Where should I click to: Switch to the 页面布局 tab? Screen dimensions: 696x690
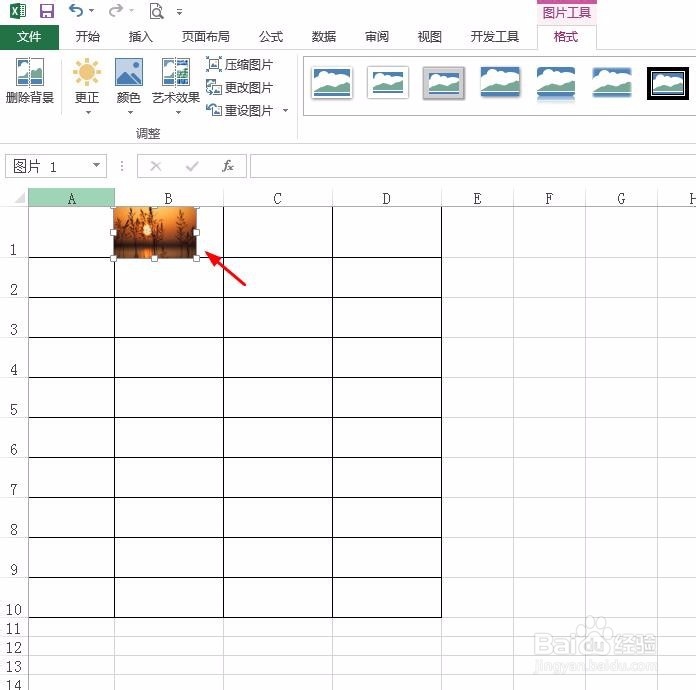[x=206, y=37]
